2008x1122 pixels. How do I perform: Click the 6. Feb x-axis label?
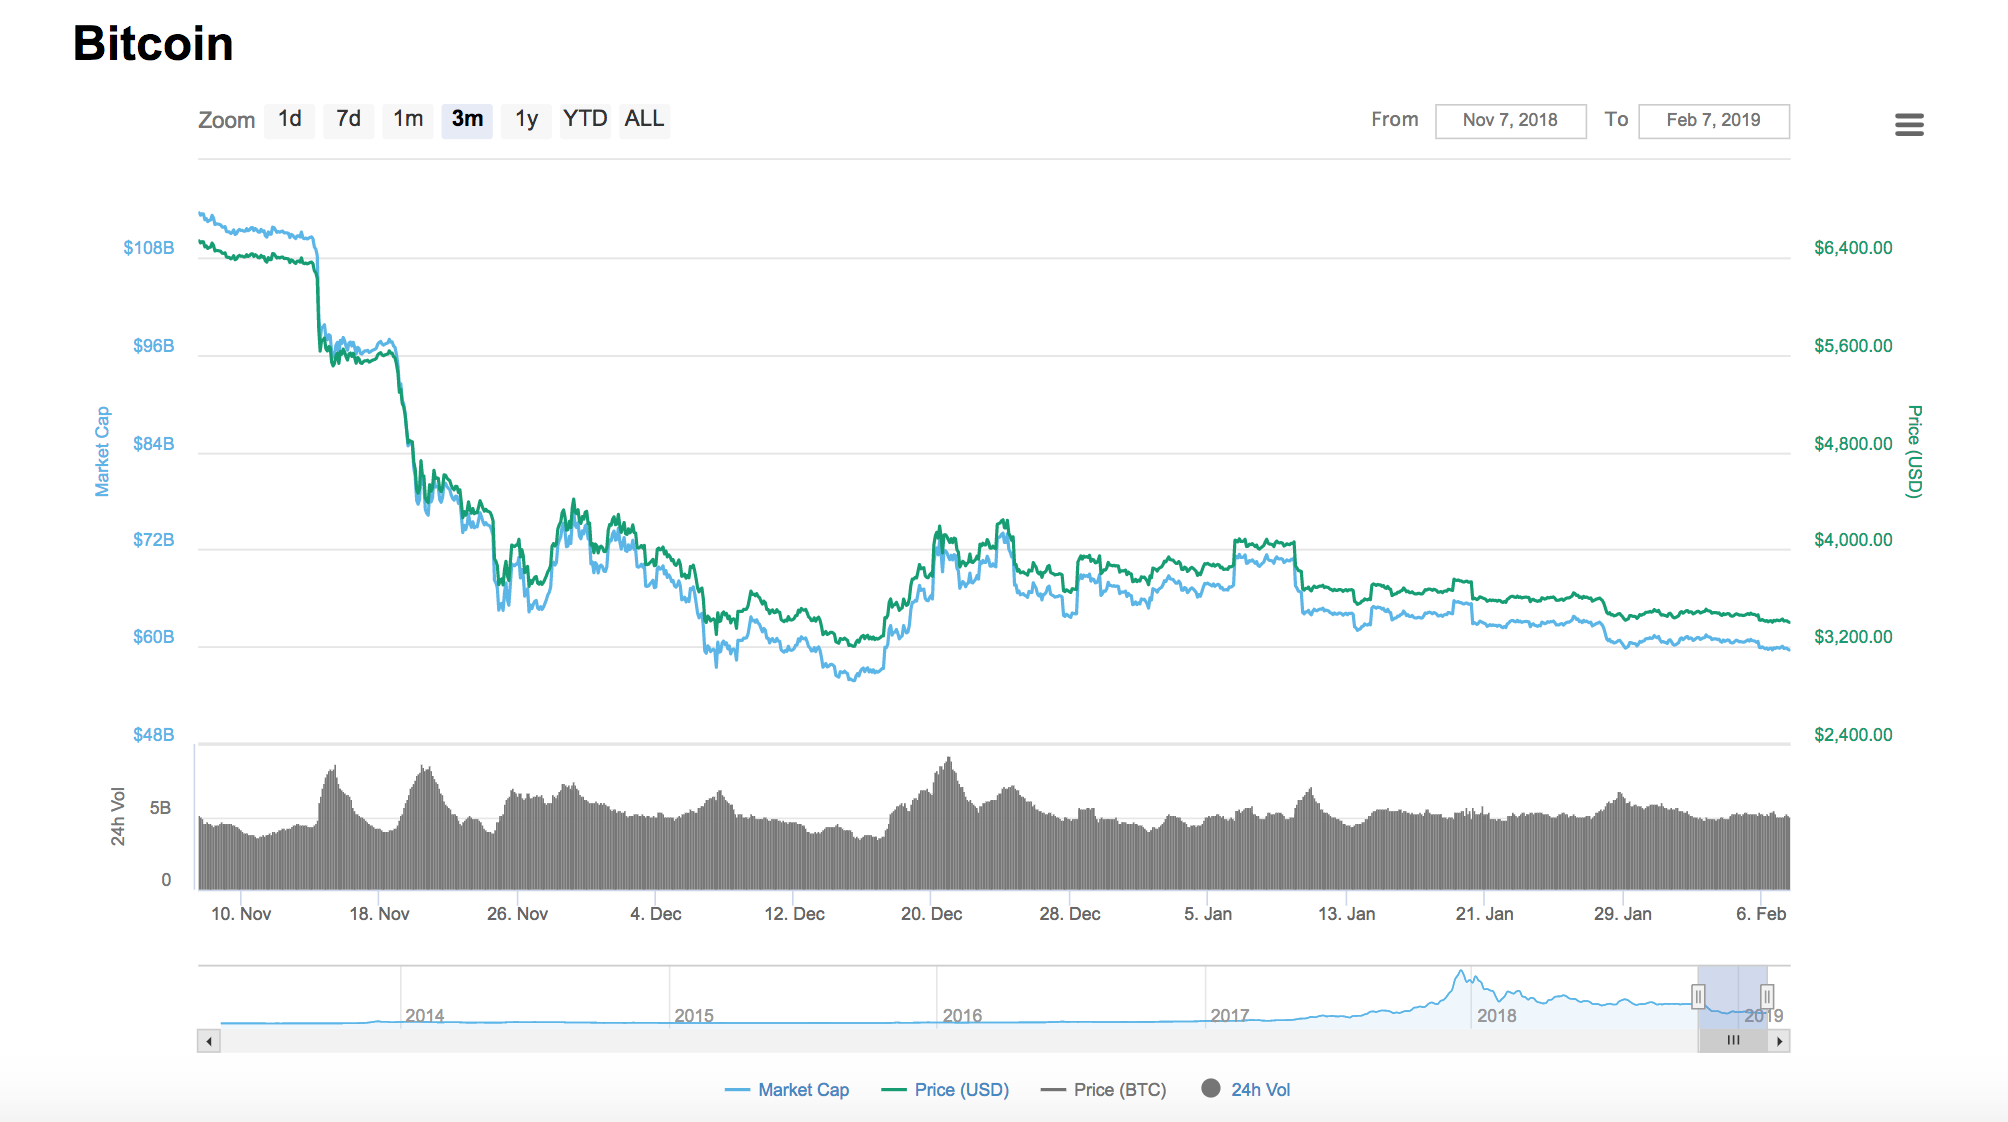[1761, 914]
